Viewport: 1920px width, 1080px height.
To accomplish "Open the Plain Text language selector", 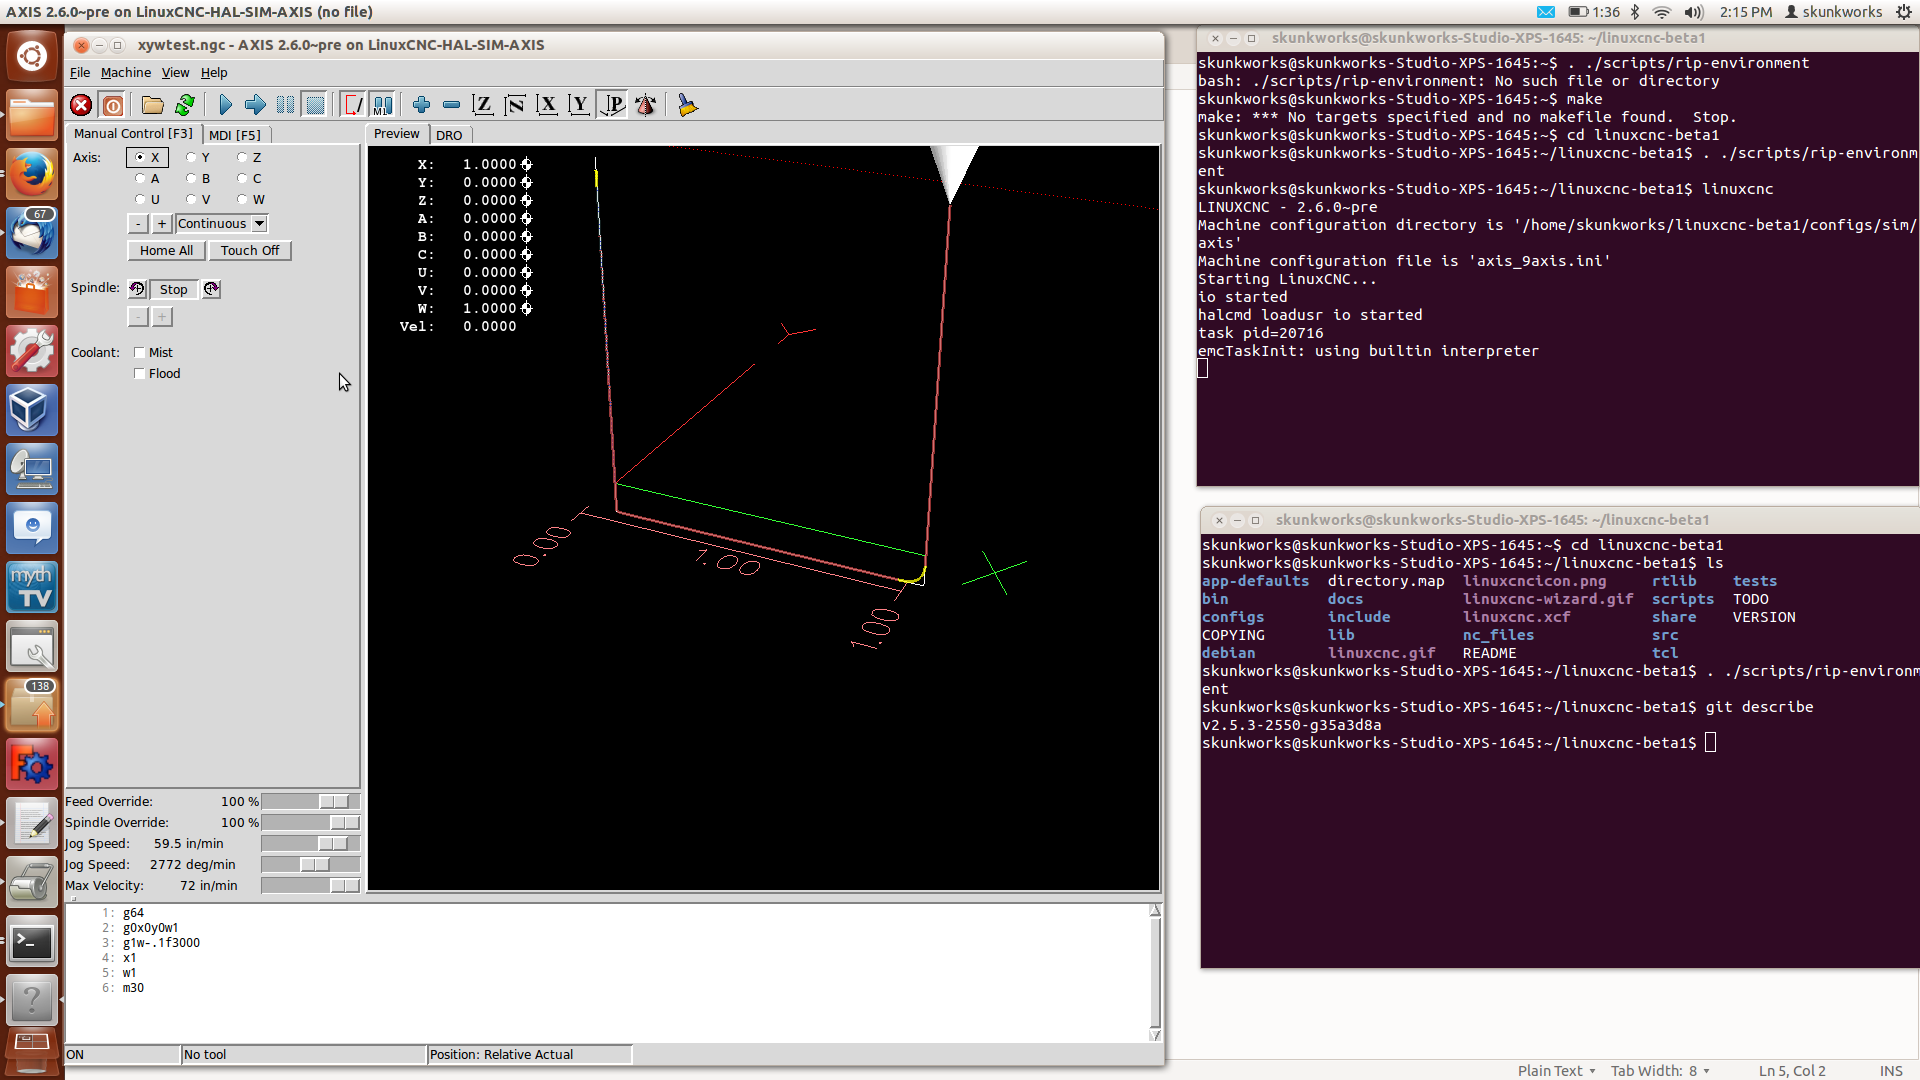I will (1556, 1070).
